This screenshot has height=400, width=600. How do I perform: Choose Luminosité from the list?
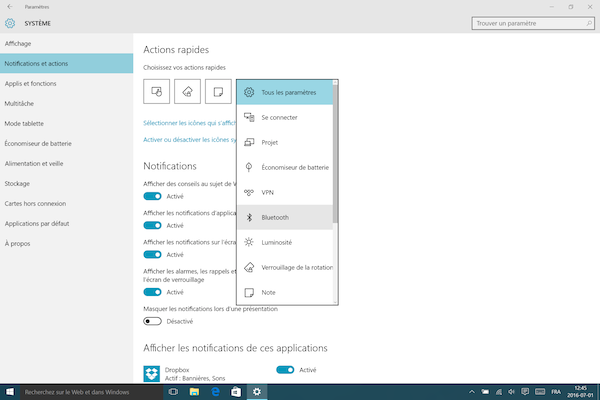pos(285,242)
